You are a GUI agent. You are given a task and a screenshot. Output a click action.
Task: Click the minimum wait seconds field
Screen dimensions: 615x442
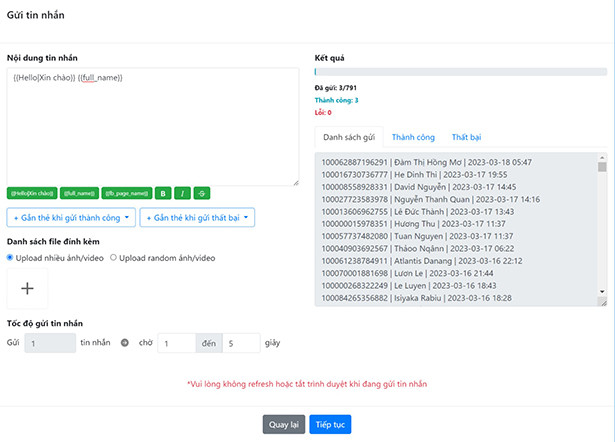176,343
